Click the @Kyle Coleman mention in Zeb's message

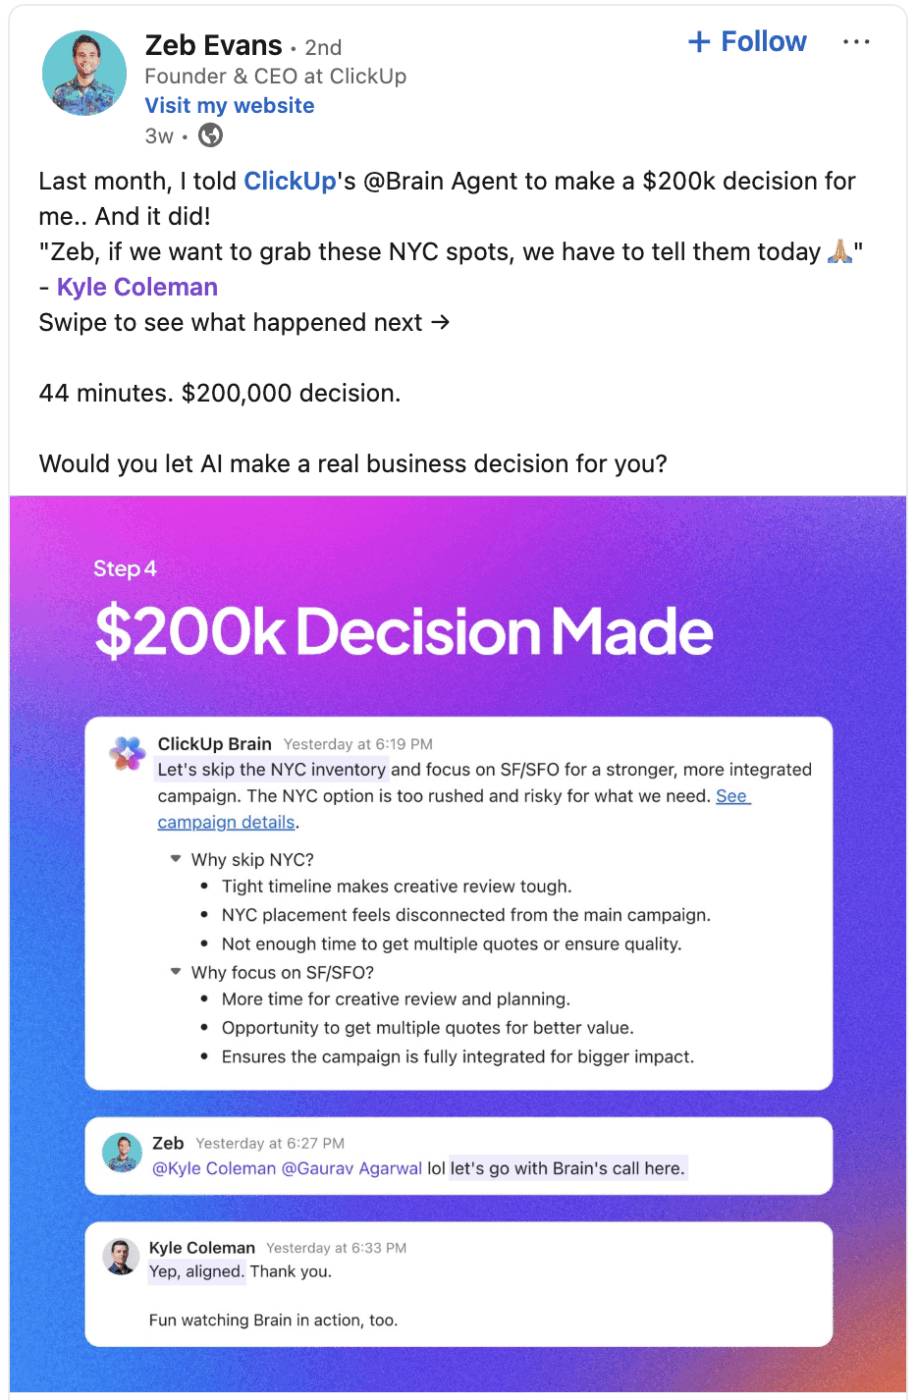coord(214,1169)
